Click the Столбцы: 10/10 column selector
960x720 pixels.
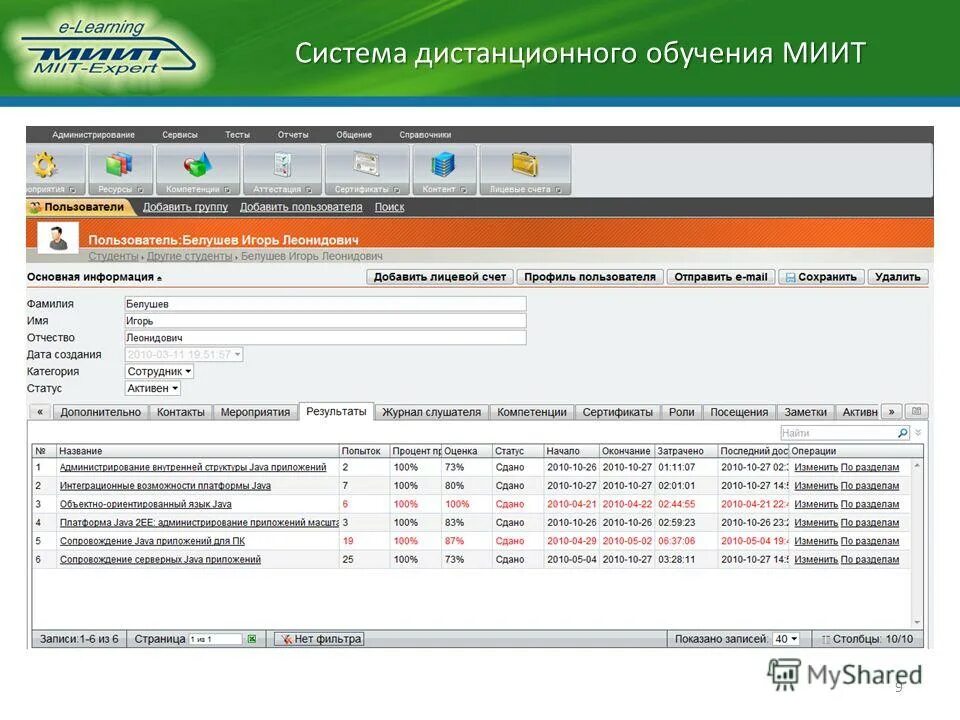click(868, 639)
